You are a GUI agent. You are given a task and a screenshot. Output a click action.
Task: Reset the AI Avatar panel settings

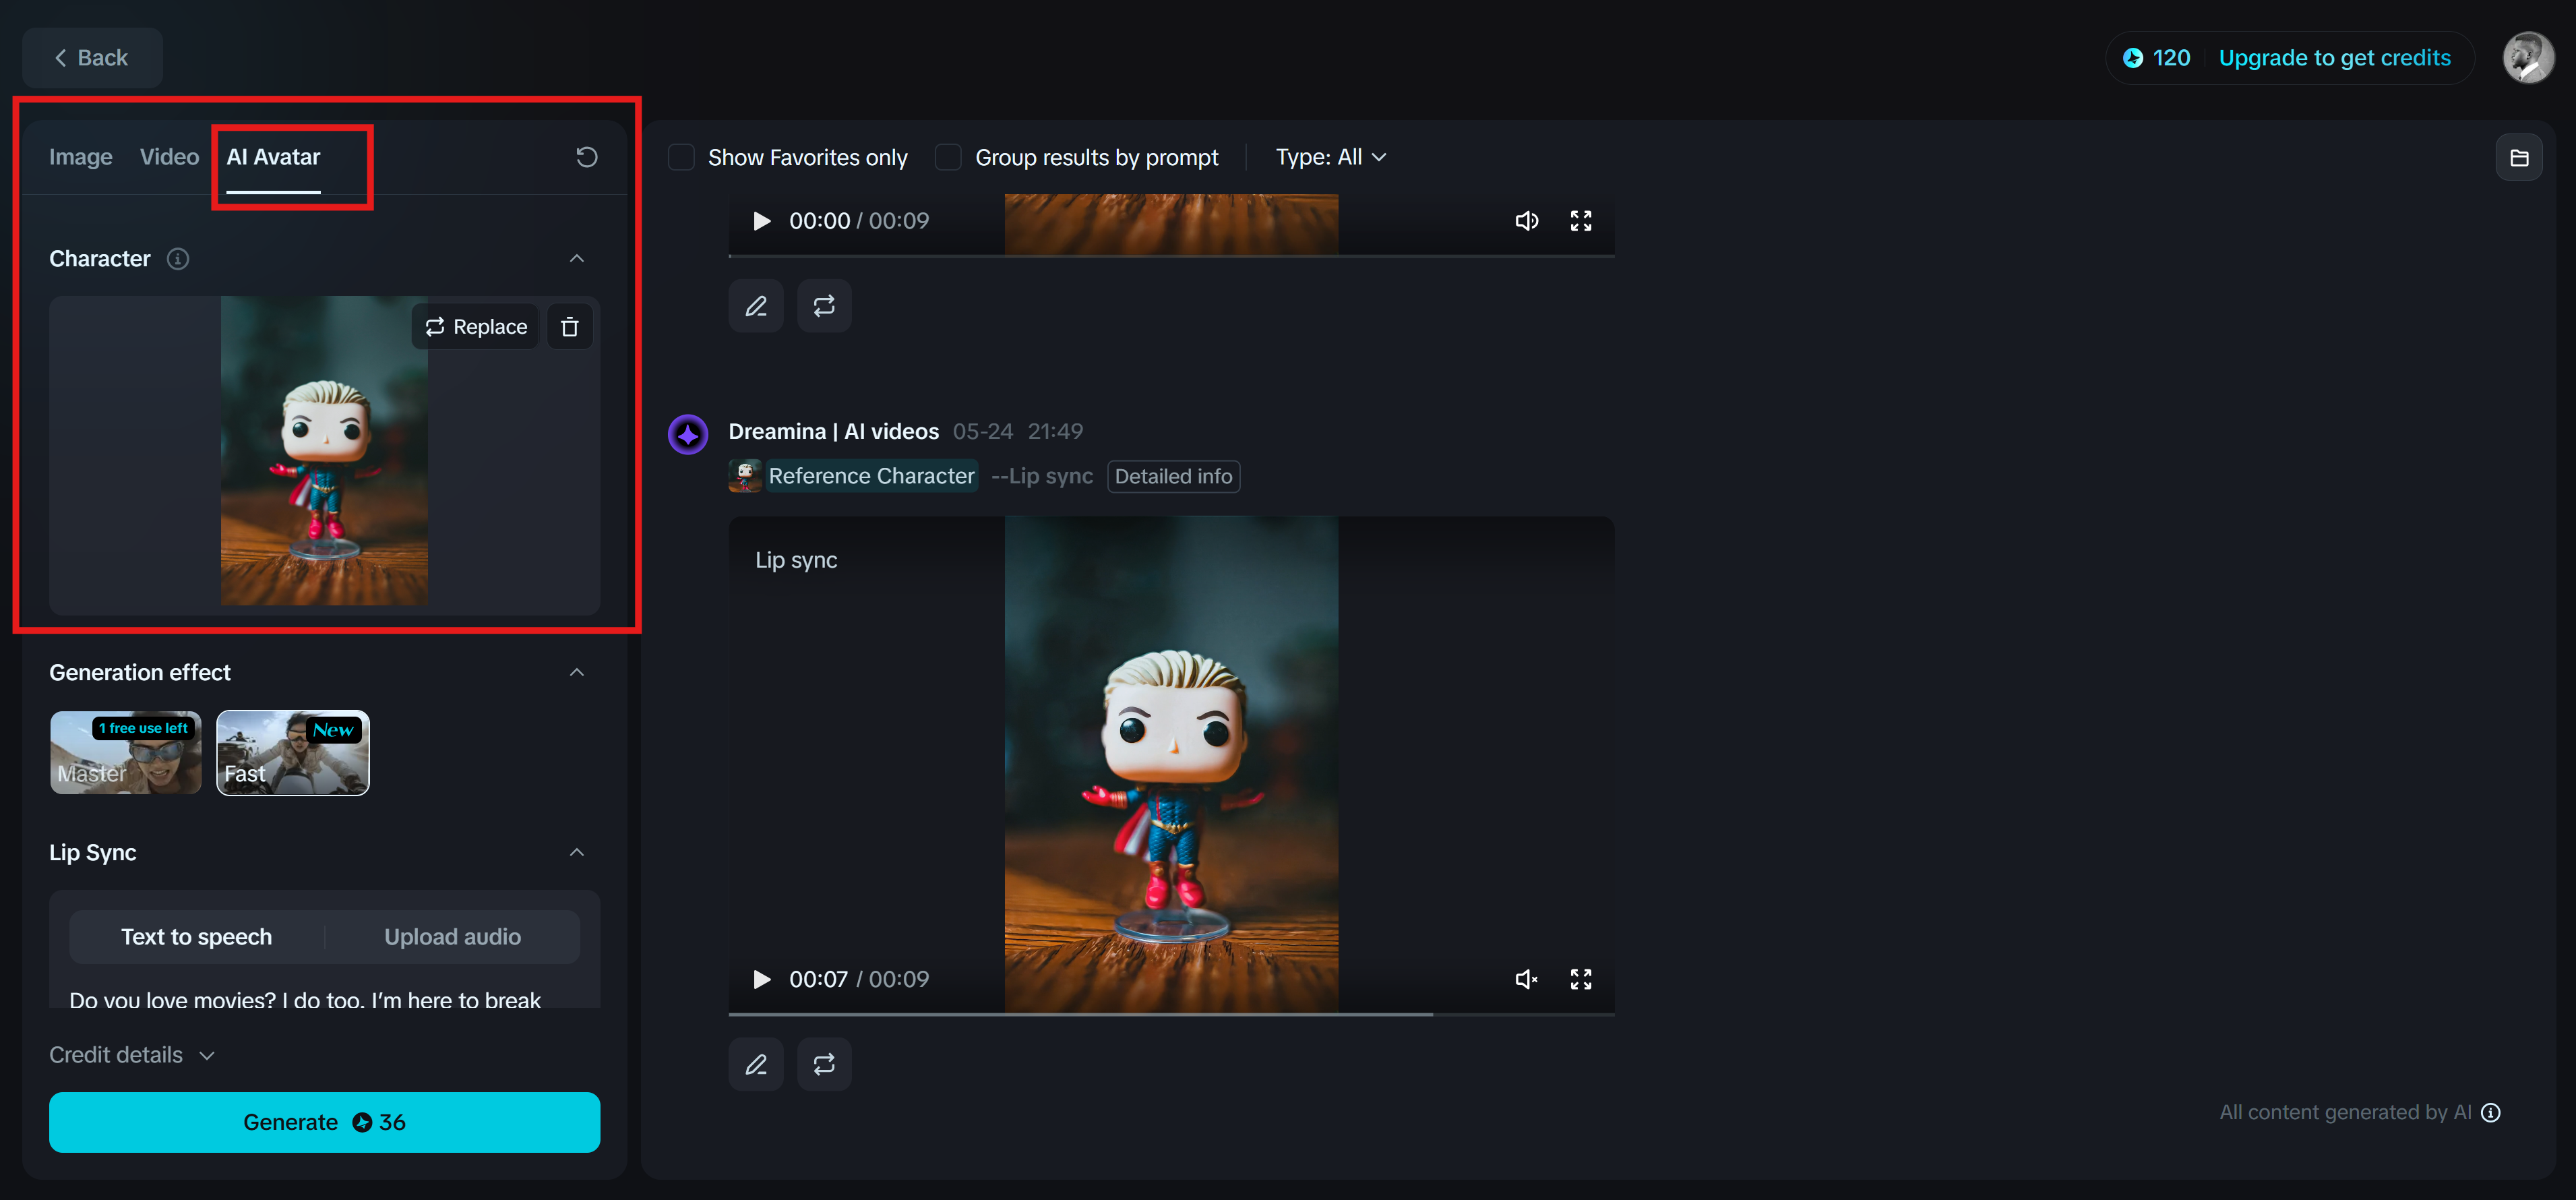(587, 157)
